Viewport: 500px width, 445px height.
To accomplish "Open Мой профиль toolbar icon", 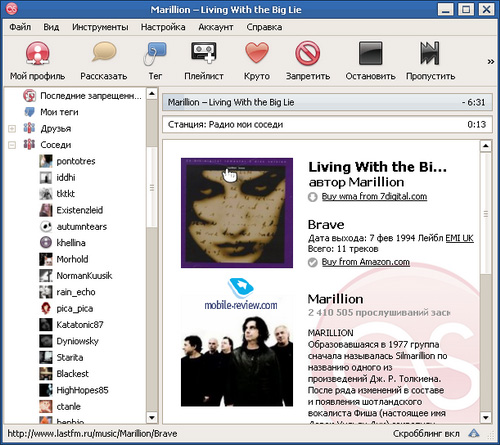I will pos(37,53).
